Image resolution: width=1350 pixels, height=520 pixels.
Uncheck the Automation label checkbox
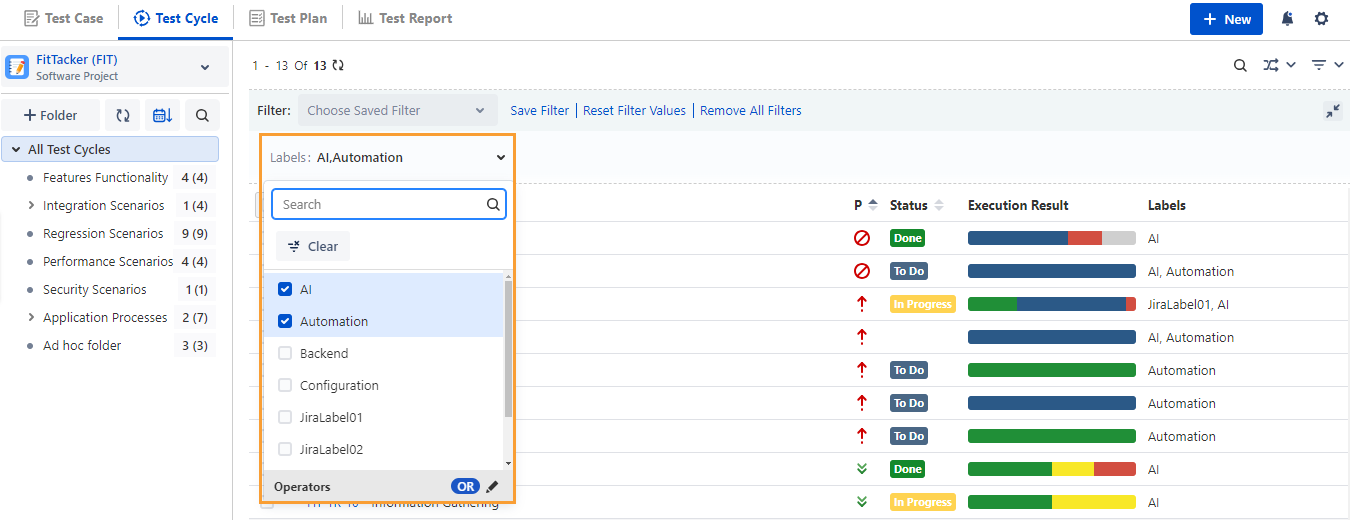(x=285, y=321)
